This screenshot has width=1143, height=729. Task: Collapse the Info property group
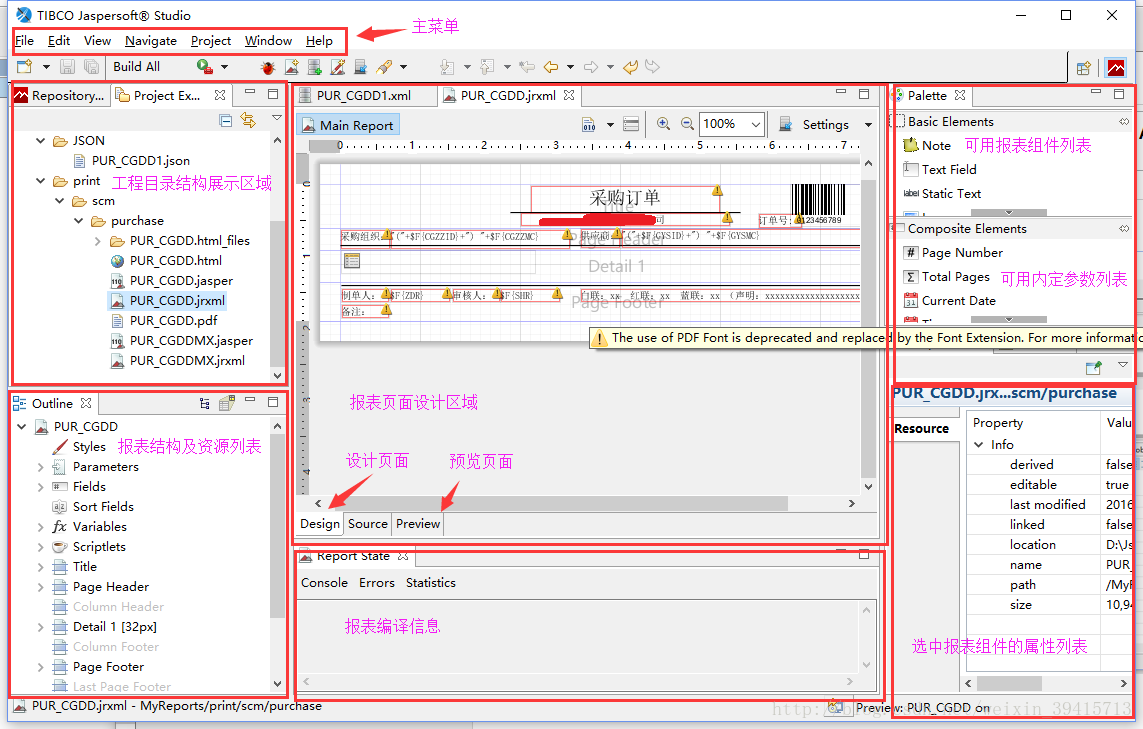pyautogui.click(x=979, y=445)
